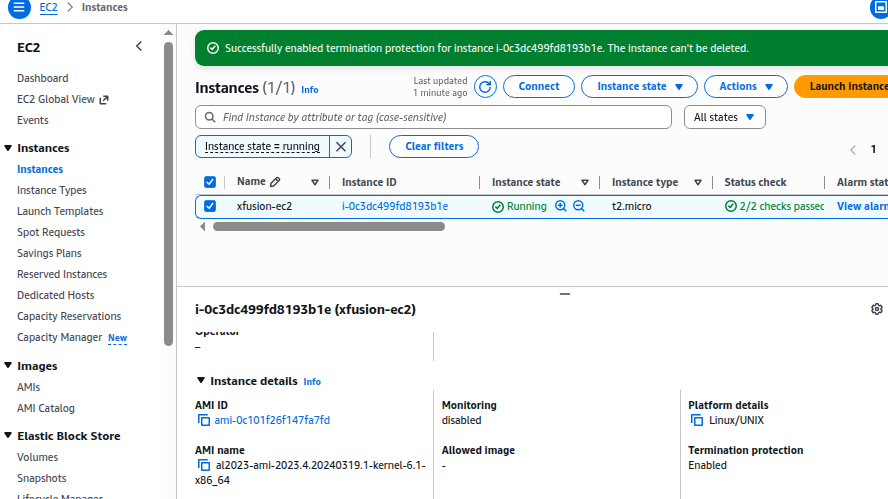Click the zoom-in filter icon beside Running
Viewport: 888px width, 499px height.
point(561,206)
